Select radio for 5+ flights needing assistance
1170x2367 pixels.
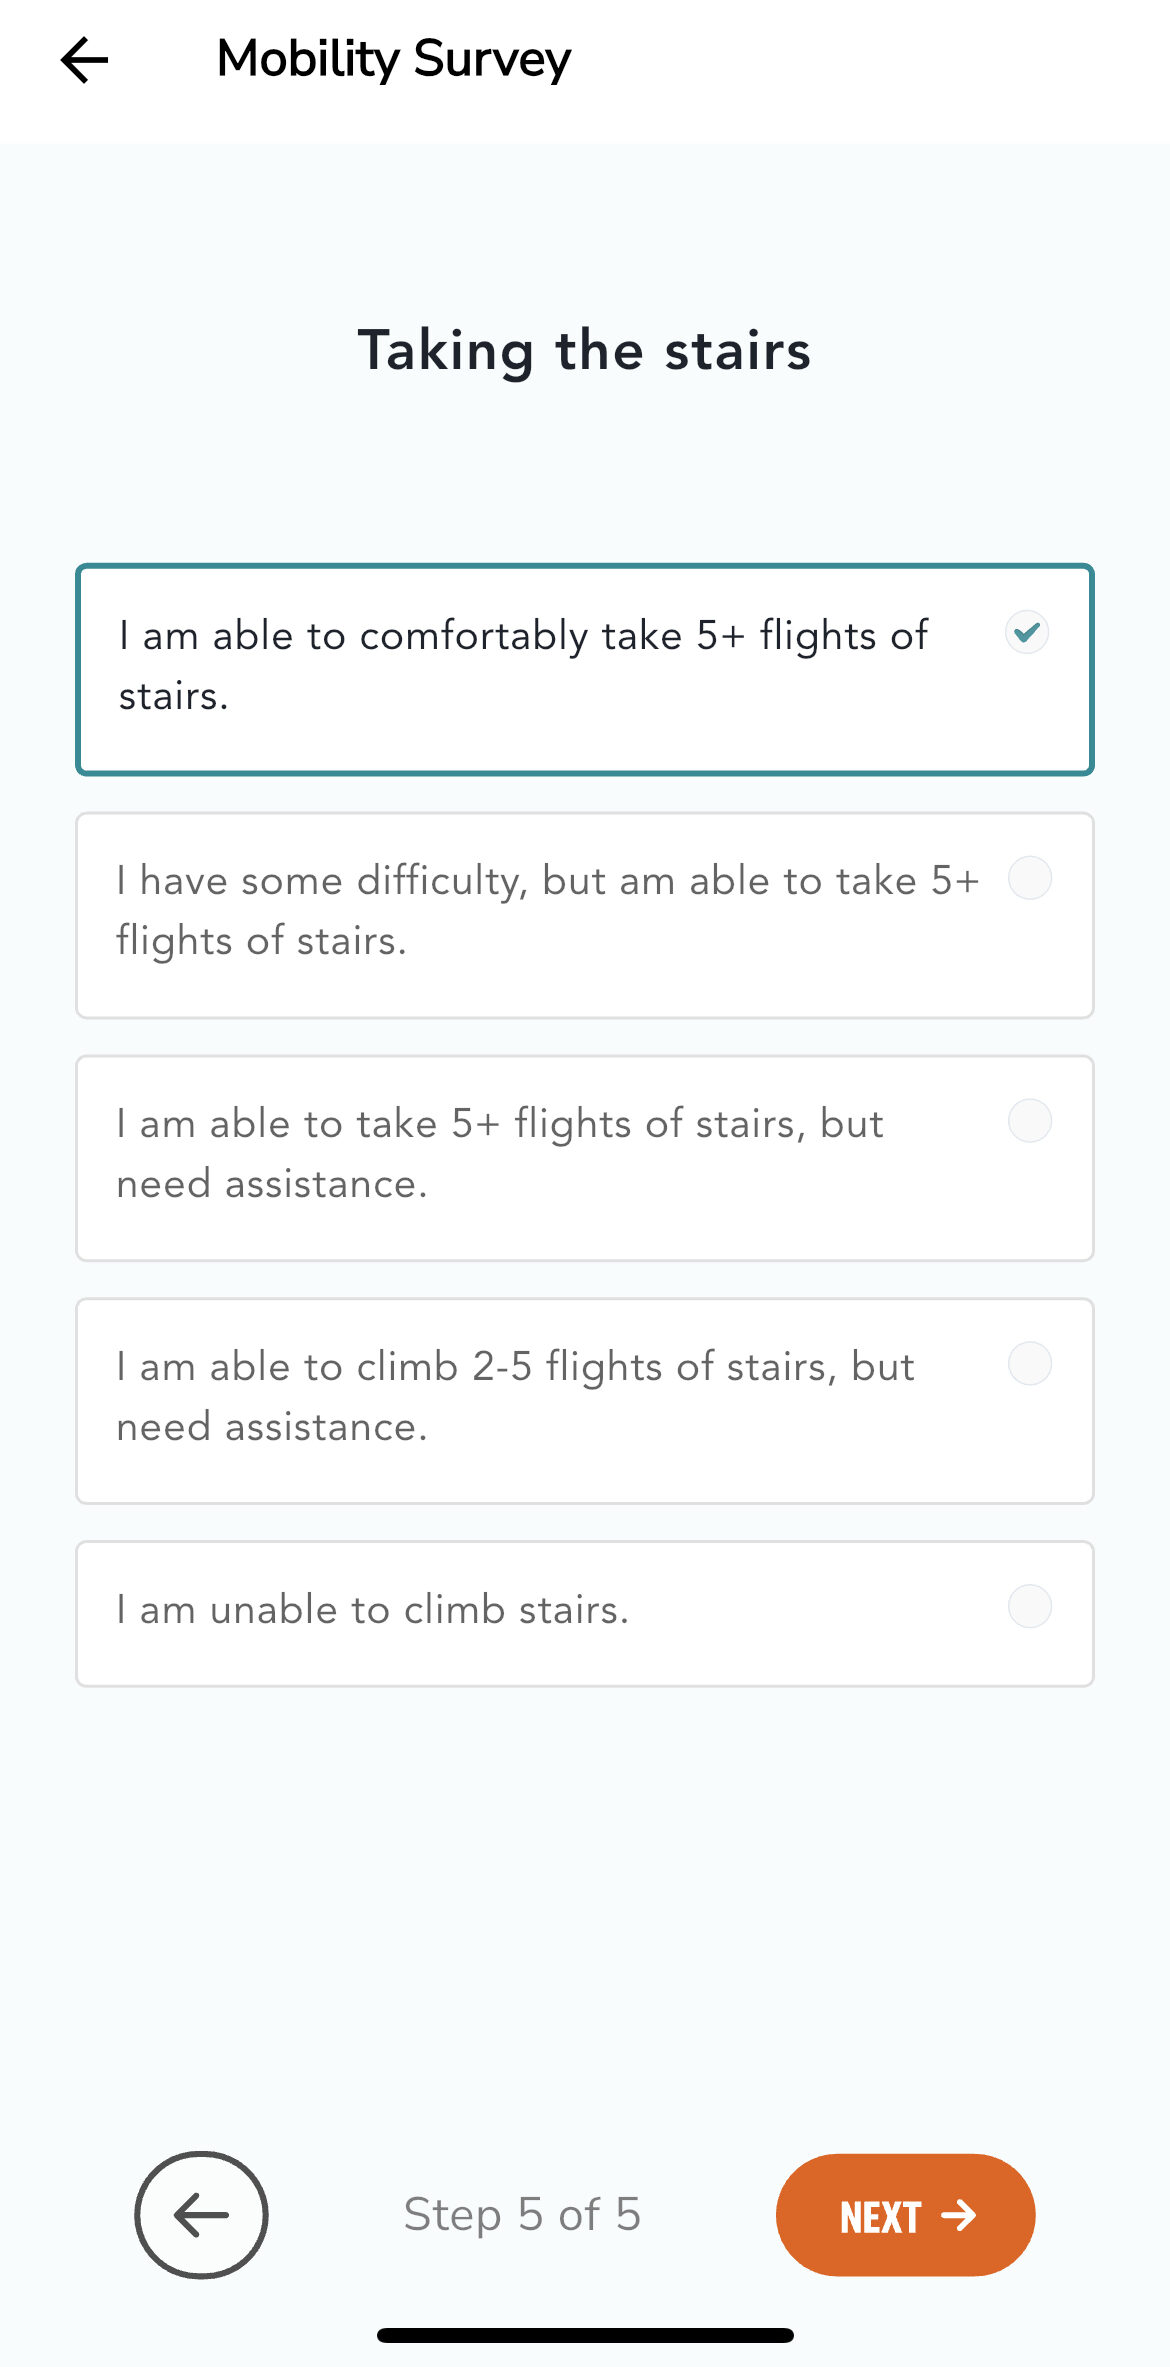1029,1121
